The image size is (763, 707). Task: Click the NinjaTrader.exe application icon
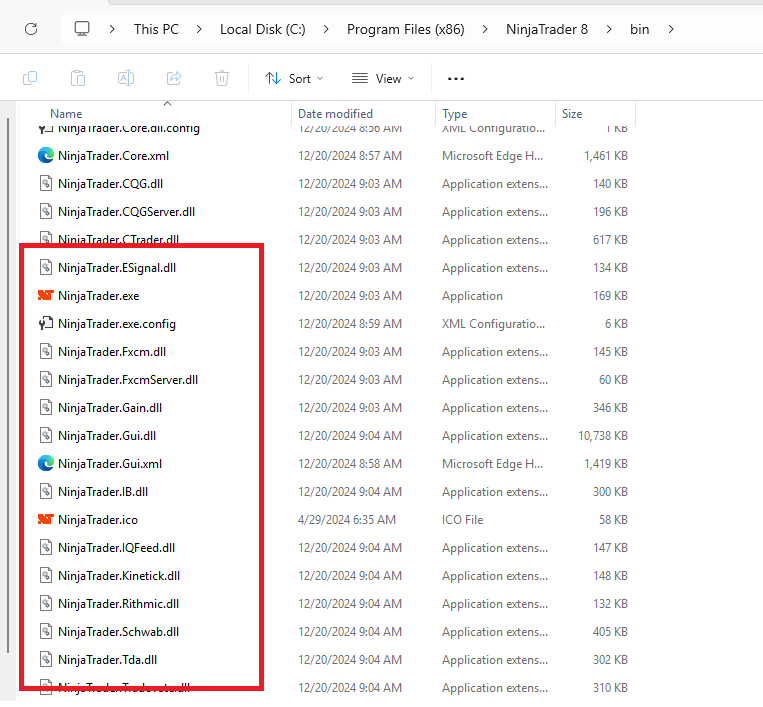click(x=46, y=295)
